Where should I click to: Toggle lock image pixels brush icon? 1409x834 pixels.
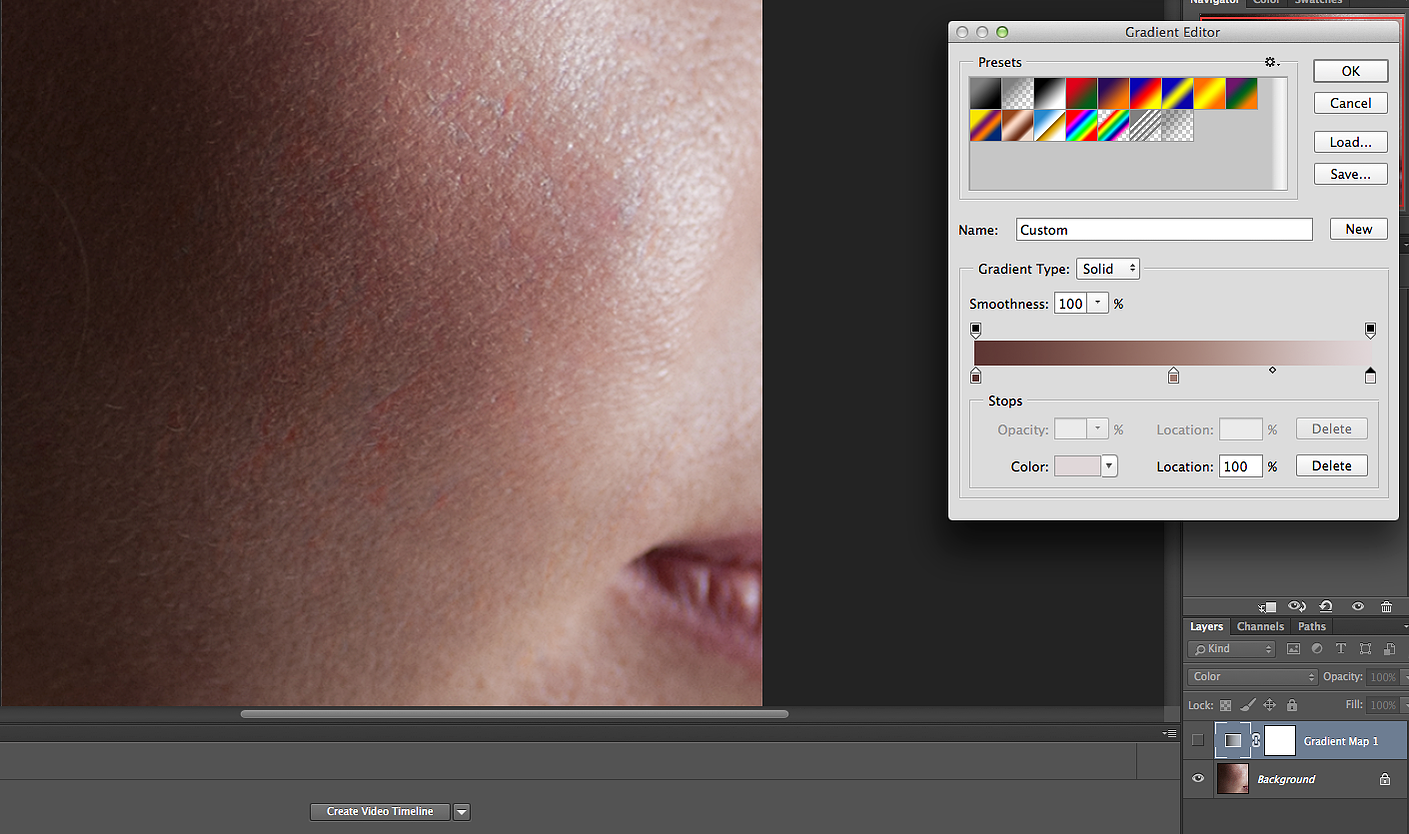point(1248,705)
